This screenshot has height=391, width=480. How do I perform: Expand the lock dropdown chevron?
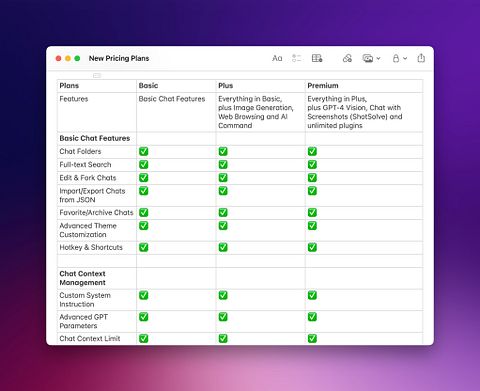click(405, 58)
